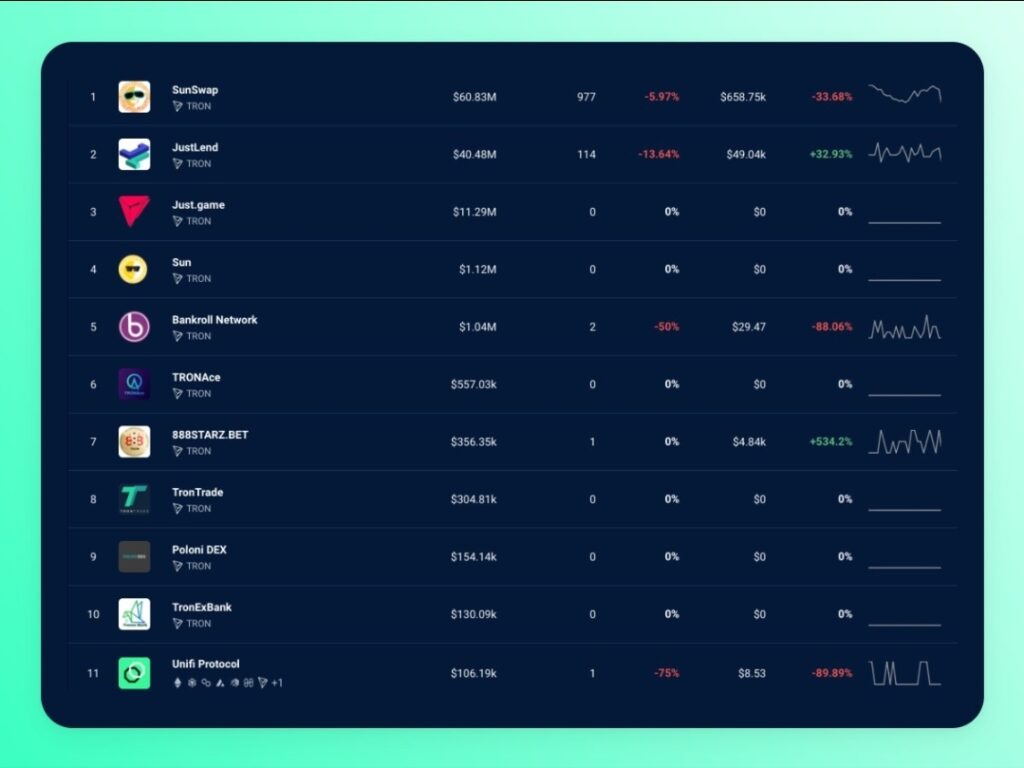Screen dimensions: 1024x768
Task: Open the TronTrade dapp name link
Action: tap(197, 492)
